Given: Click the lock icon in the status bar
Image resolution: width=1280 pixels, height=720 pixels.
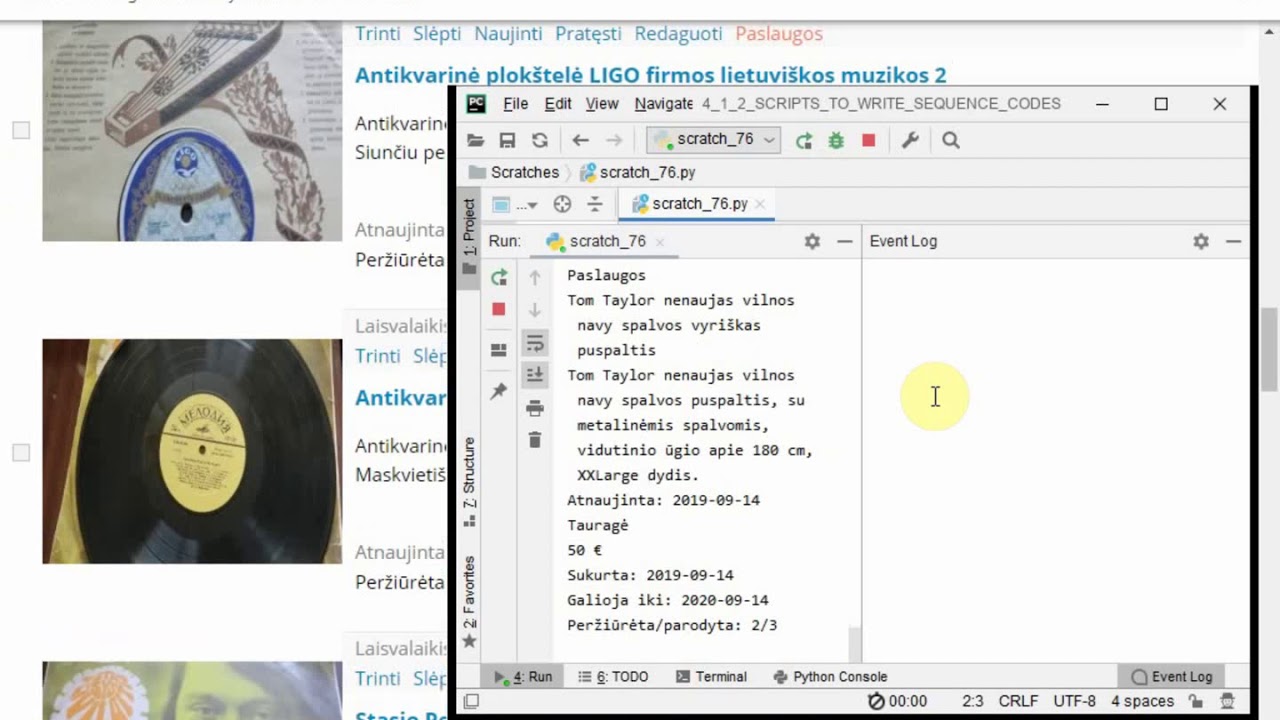Looking at the screenshot, I should coord(1195,702).
